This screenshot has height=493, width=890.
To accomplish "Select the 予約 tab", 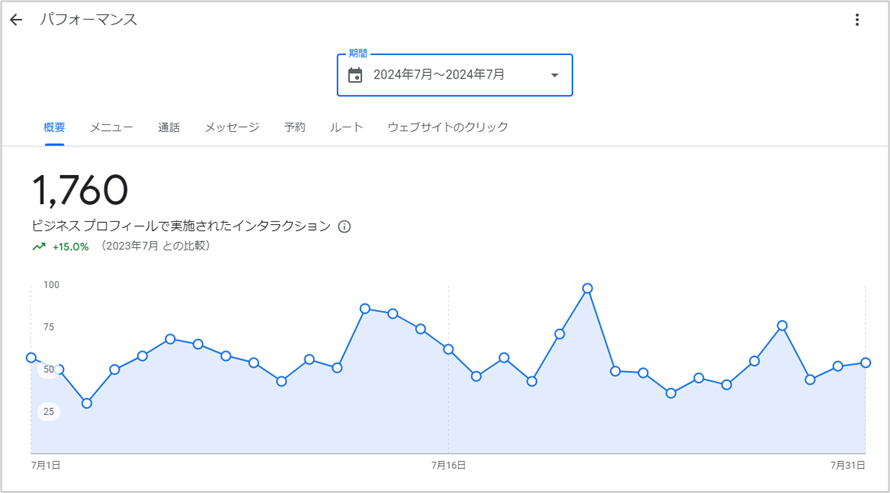I will coord(295,127).
